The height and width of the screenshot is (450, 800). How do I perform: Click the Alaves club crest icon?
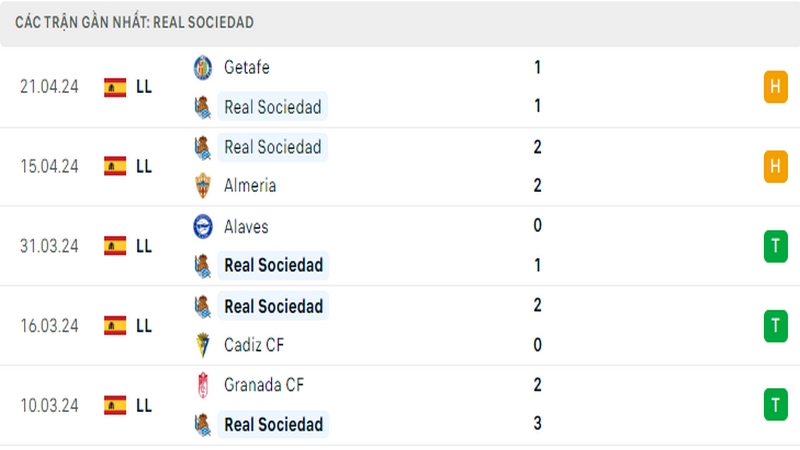tap(203, 227)
